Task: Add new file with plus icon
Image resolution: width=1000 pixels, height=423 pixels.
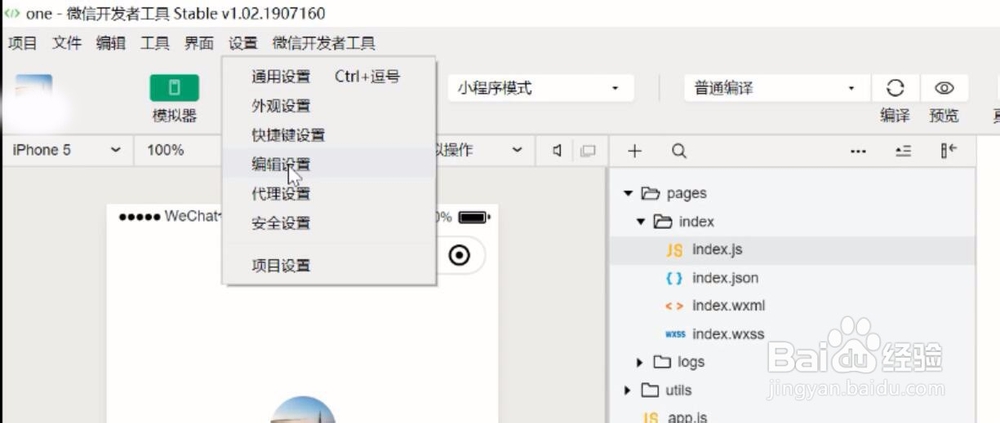Action: (635, 151)
